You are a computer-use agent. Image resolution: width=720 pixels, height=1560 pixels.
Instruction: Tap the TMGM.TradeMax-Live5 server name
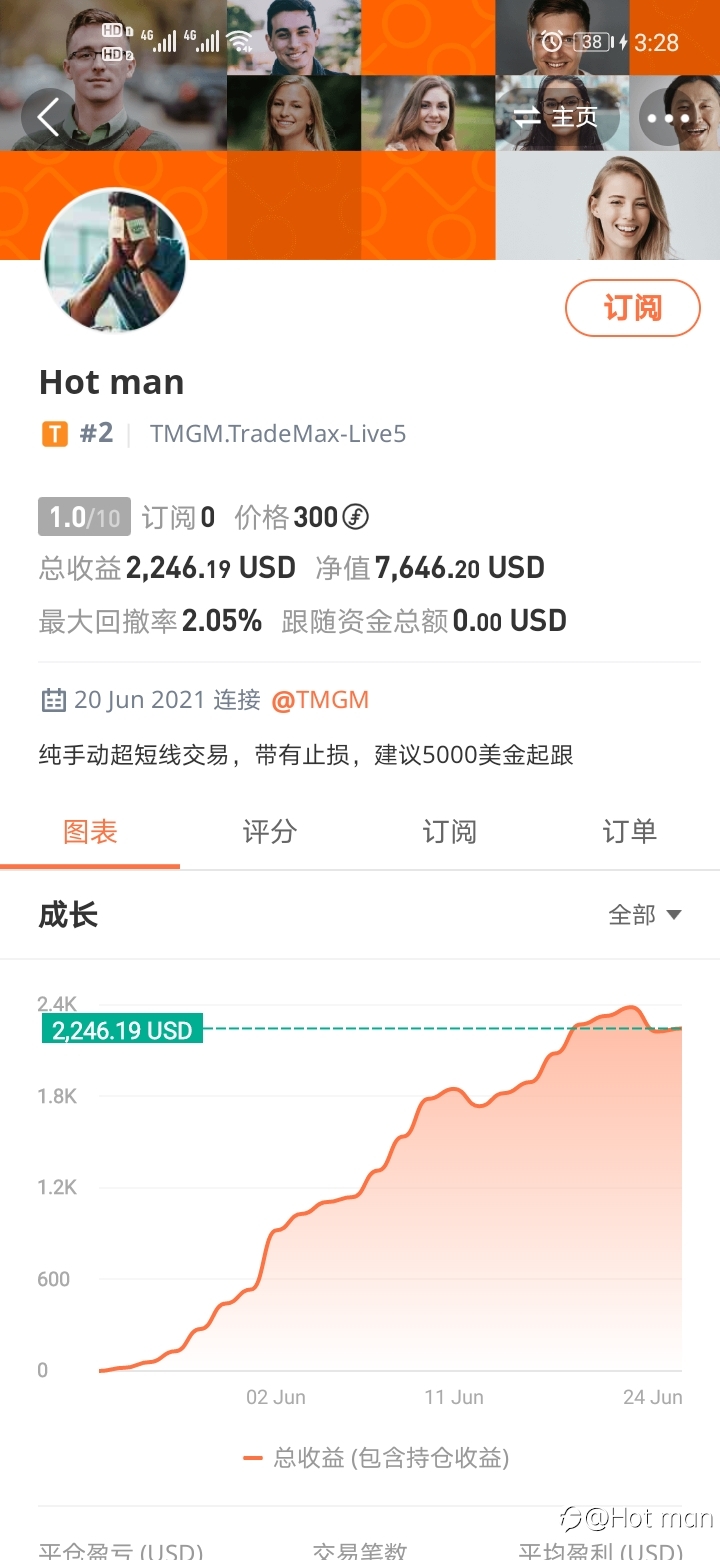(x=278, y=434)
